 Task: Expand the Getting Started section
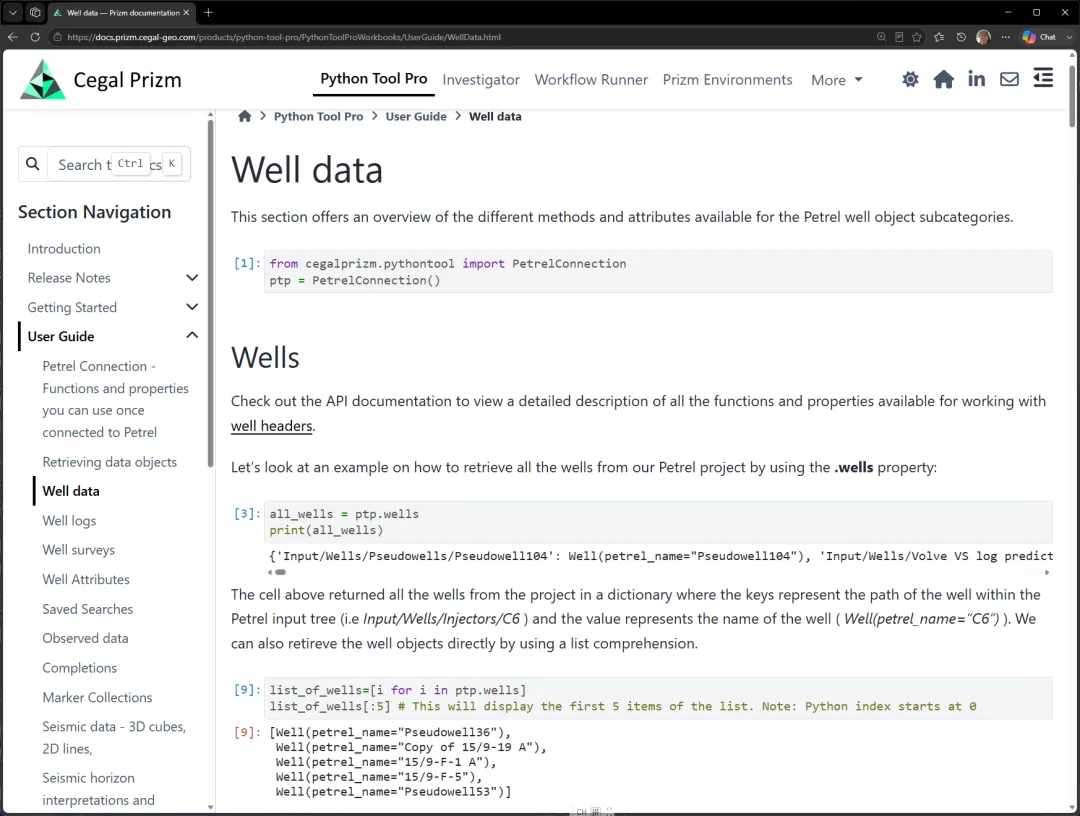tap(192, 307)
